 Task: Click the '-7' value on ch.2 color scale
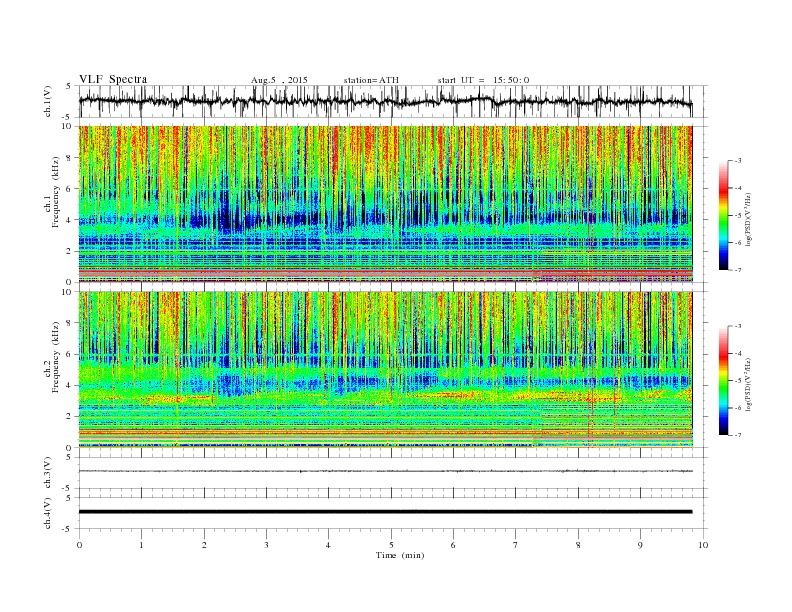[x=738, y=435]
